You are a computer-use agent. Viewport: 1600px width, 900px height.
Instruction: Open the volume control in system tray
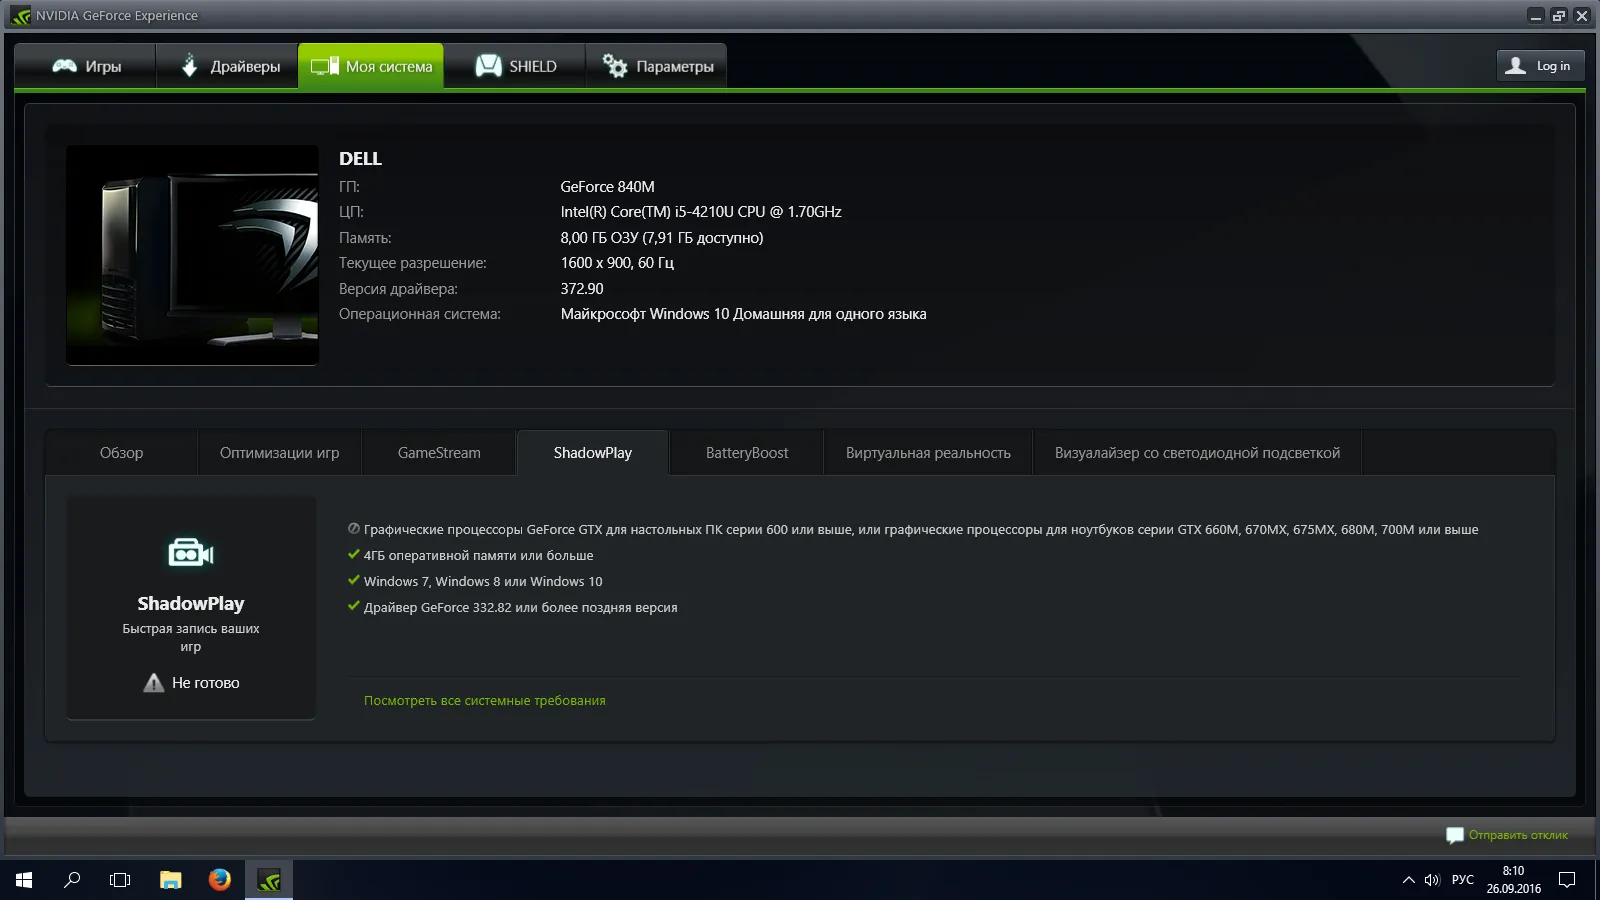[x=1432, y=880]
